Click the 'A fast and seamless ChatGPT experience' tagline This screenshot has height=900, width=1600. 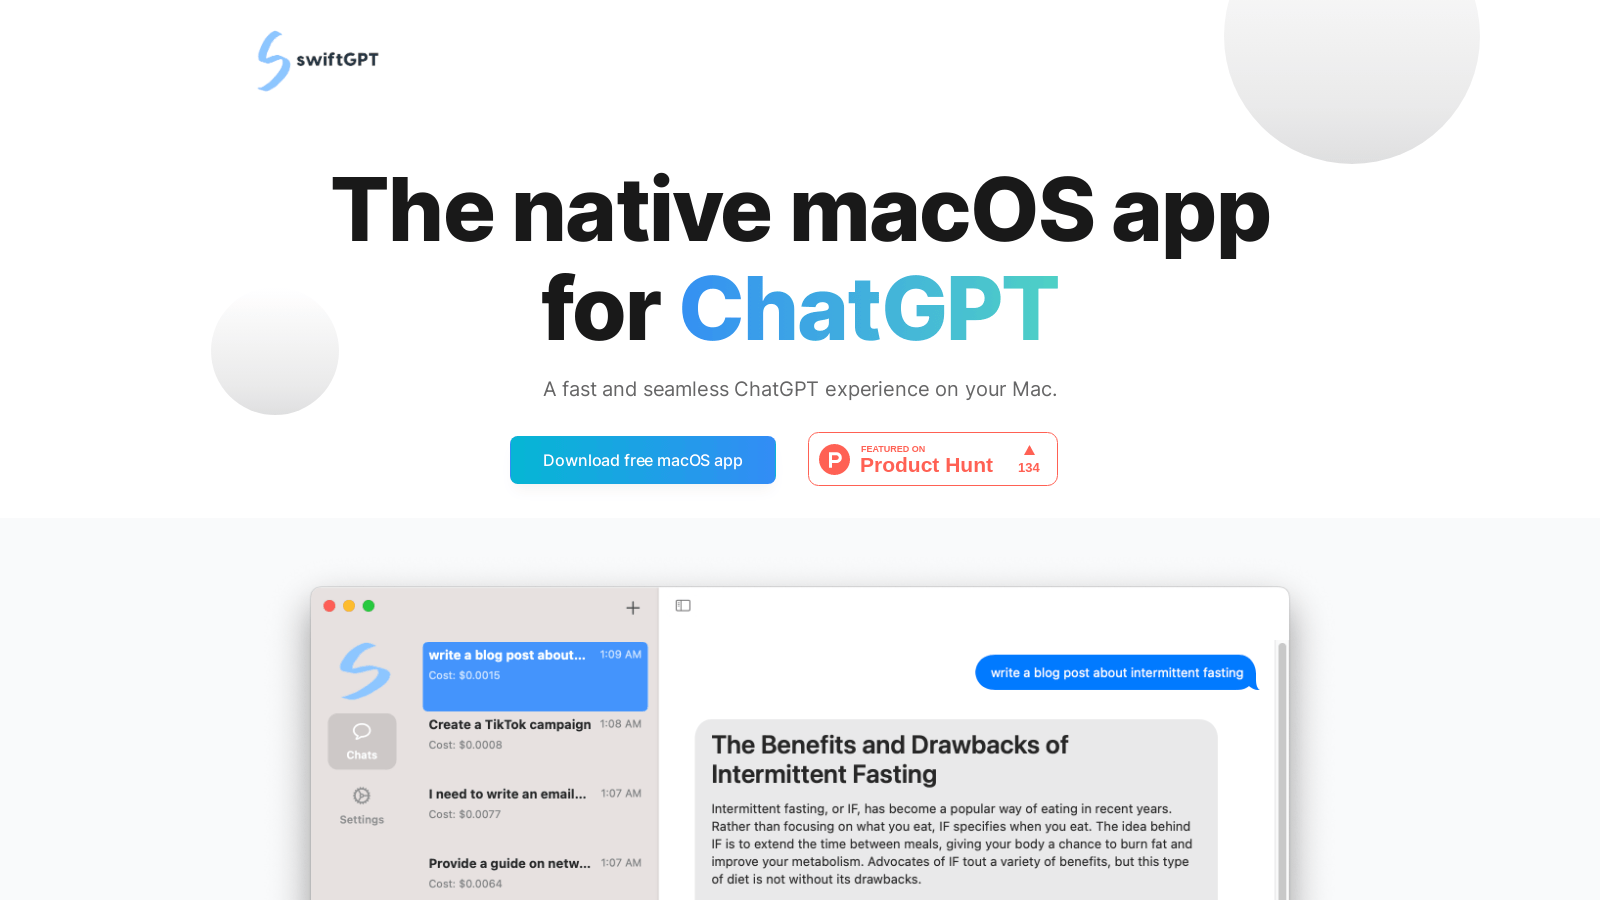point(800,389)
